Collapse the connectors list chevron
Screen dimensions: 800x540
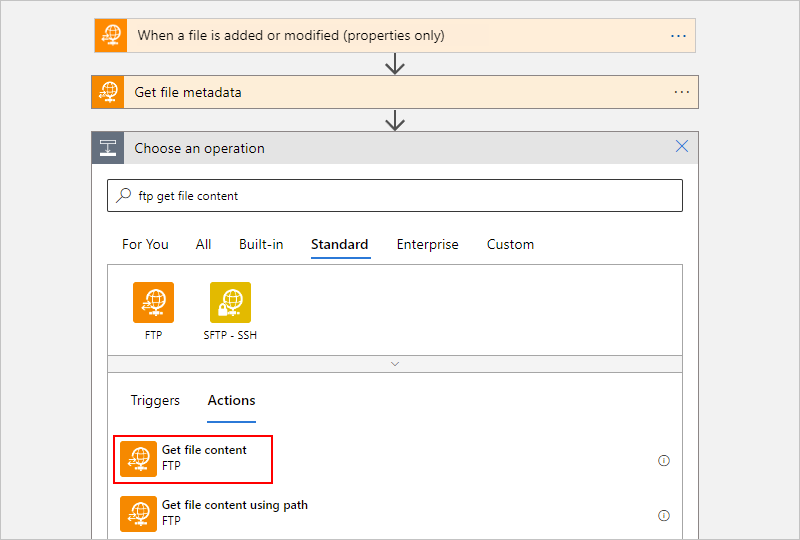(x=395, y=364)
